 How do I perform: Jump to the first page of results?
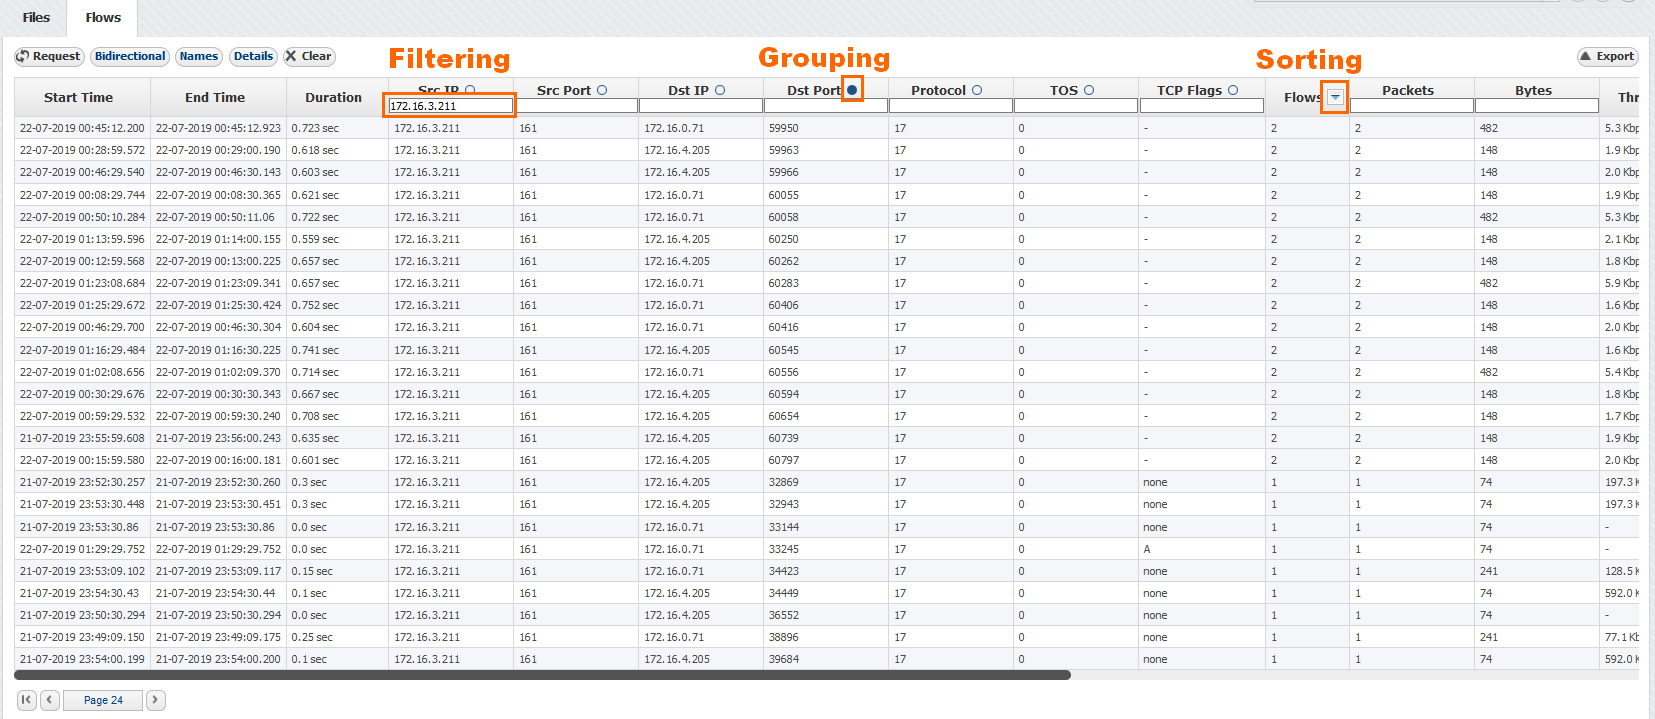click(26, 700)
